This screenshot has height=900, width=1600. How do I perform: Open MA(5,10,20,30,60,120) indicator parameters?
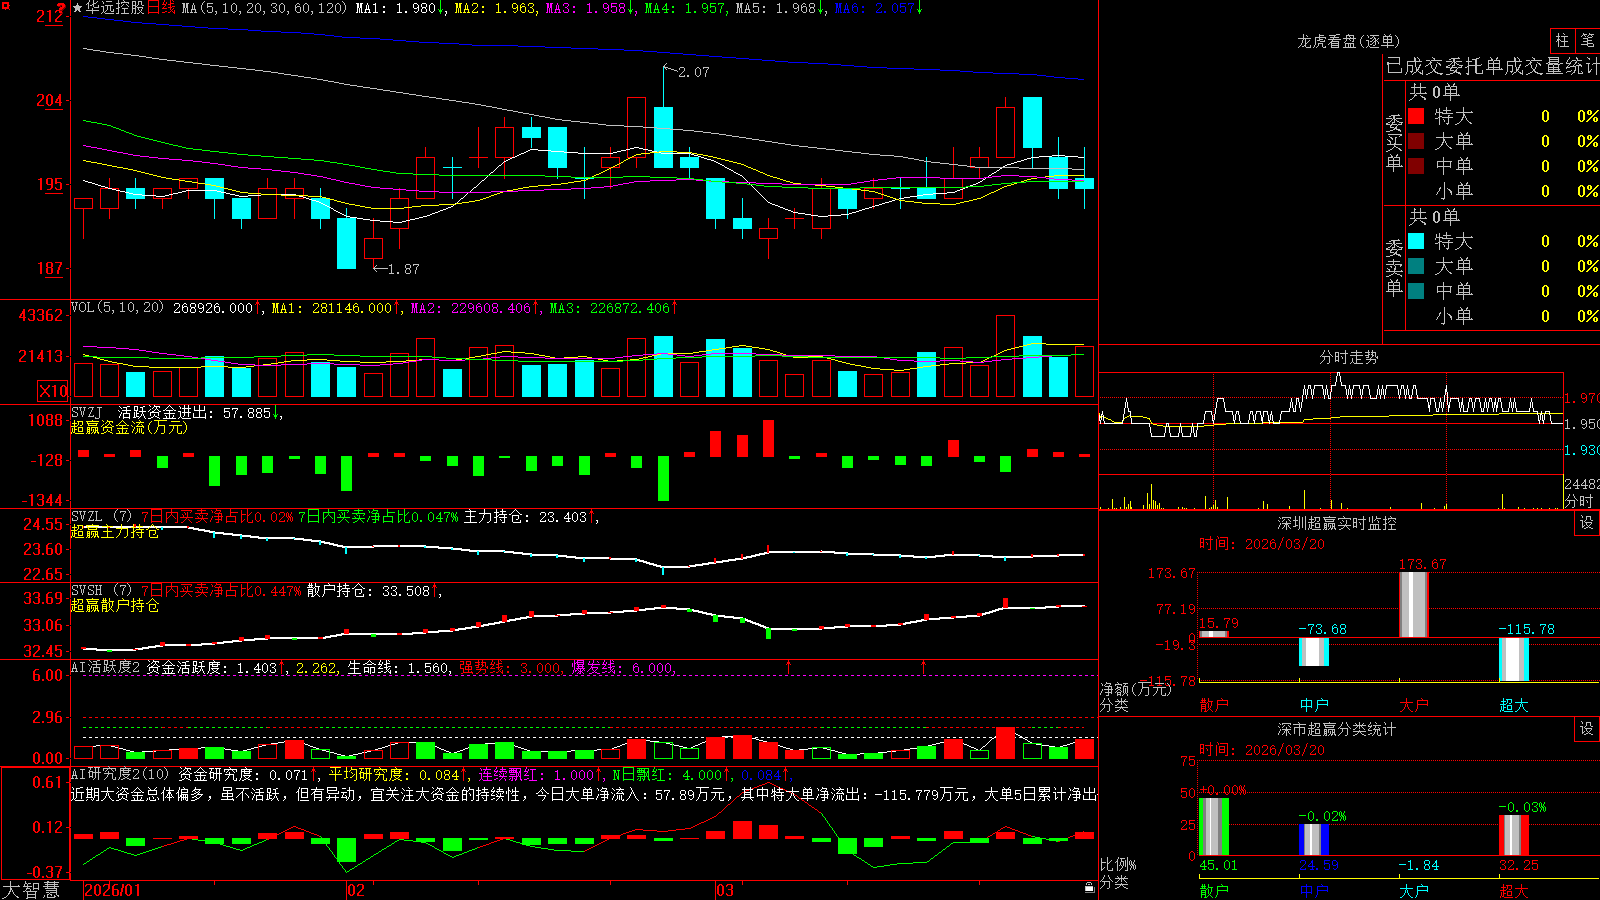point(264,8)
